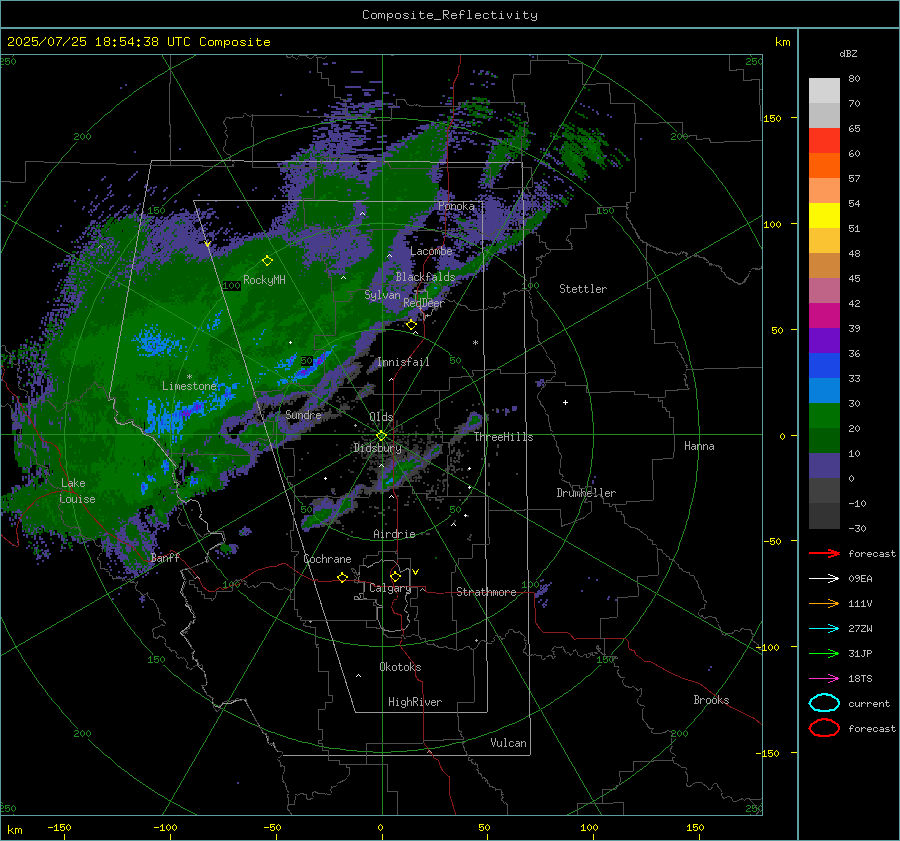Screen dimensions: 900x841
Task: Click the Vulcan label
Action: [508, 743]
